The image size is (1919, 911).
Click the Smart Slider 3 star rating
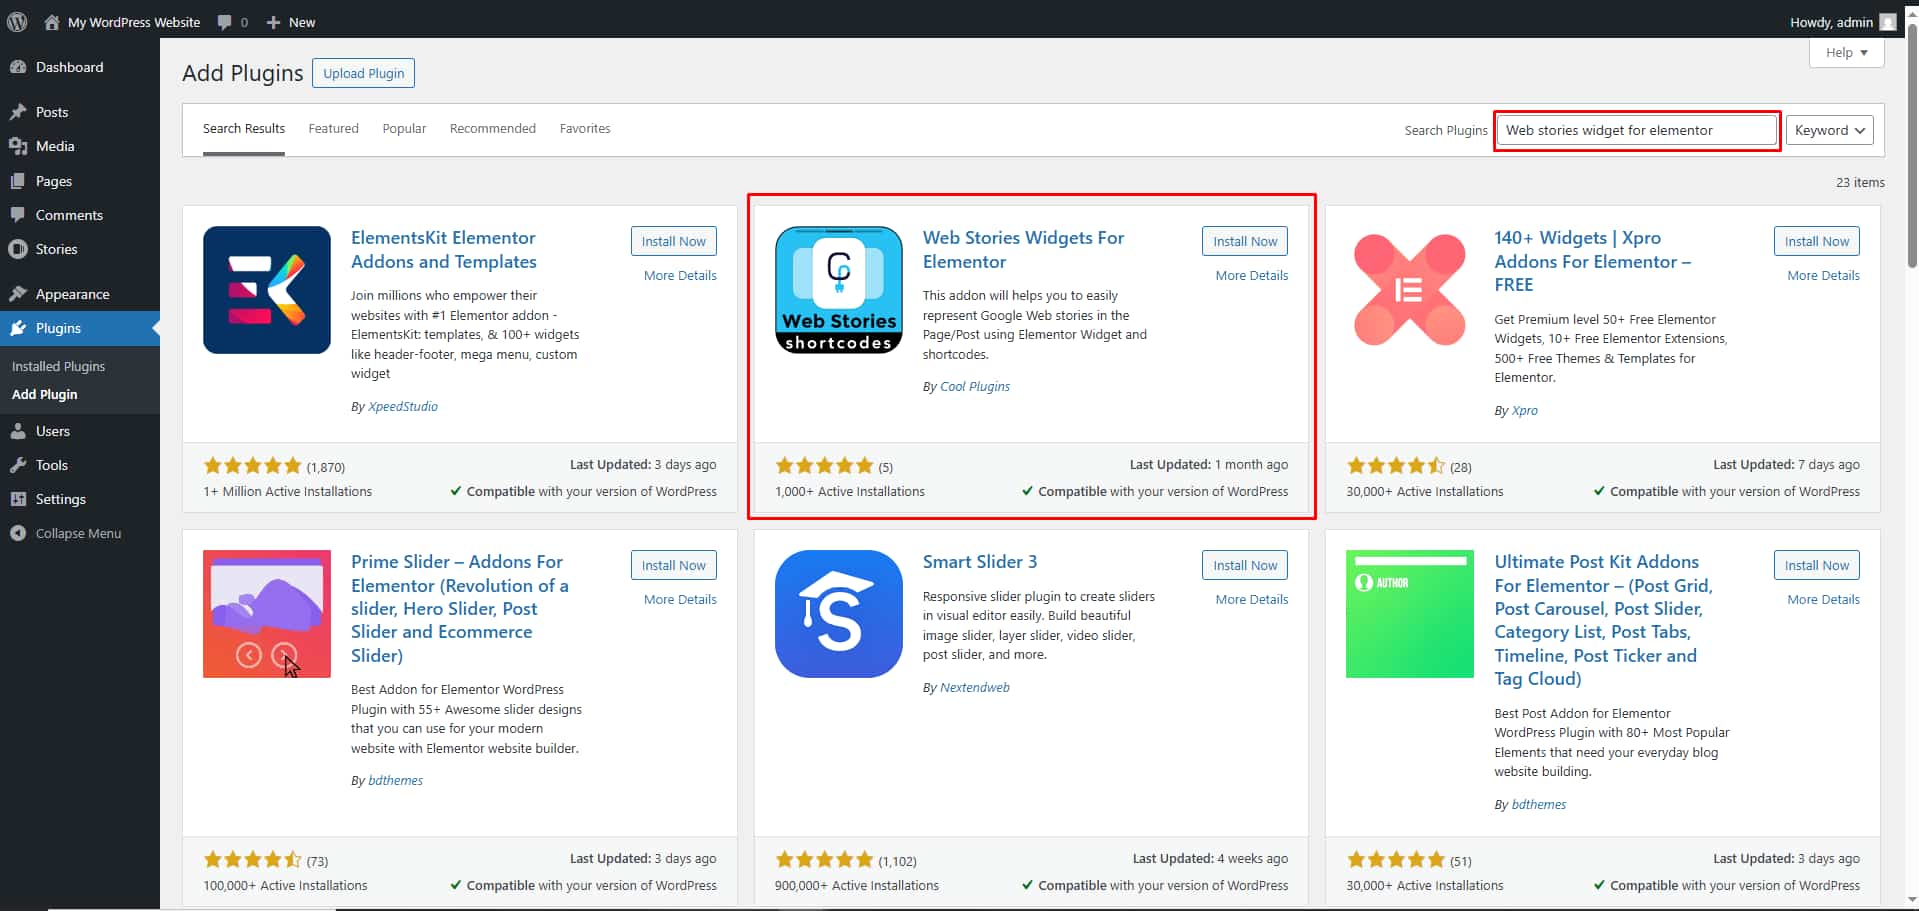tap(824, 860)
